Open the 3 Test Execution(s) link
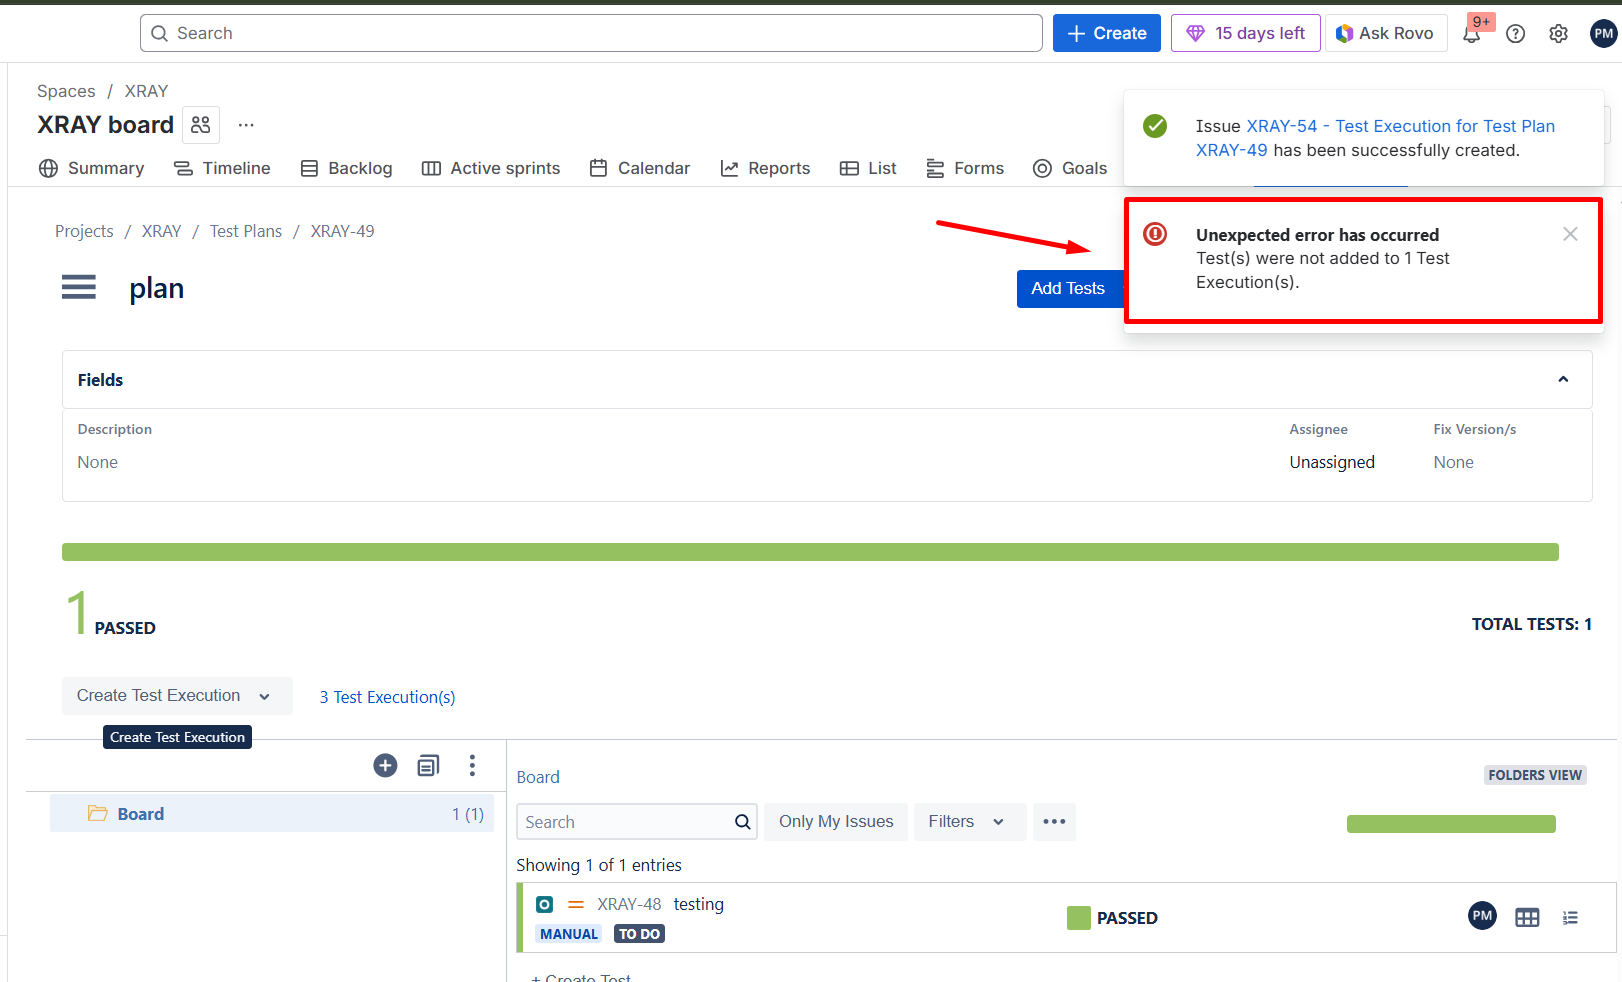The height and width of the screenshot is (982, 1622). (x=387, y=697)
